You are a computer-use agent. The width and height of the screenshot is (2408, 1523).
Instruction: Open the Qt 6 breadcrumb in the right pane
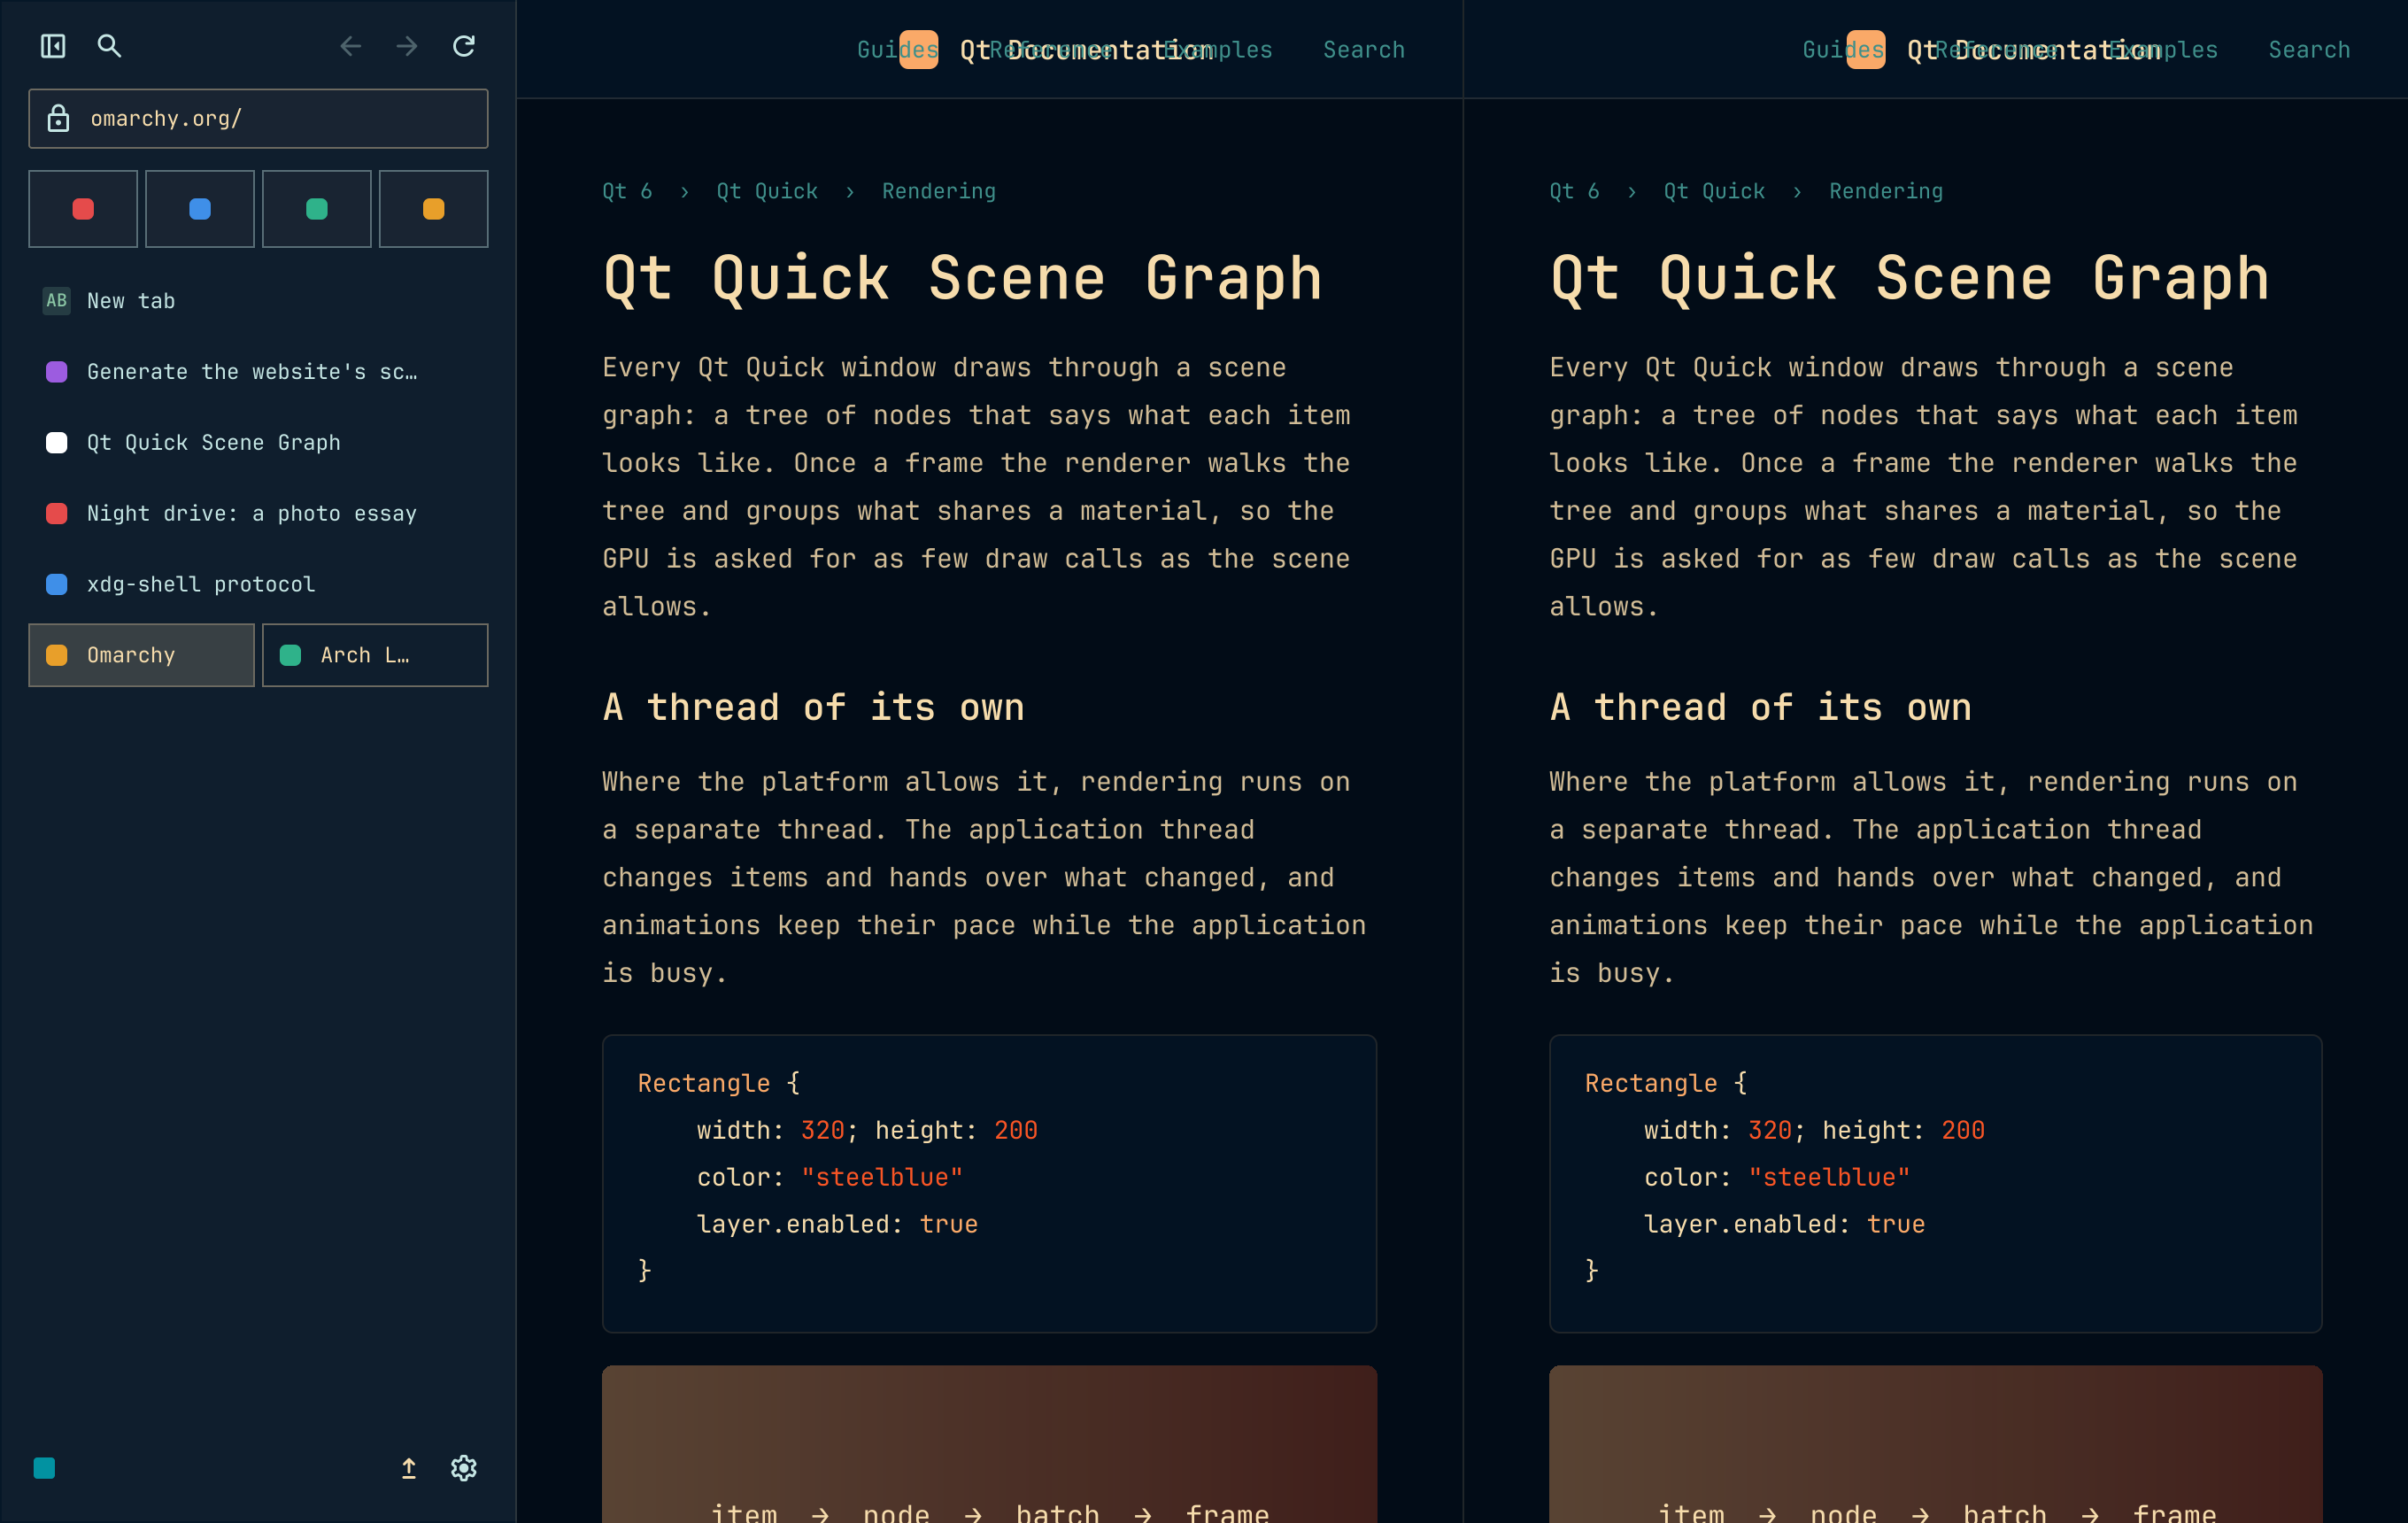1574,191
